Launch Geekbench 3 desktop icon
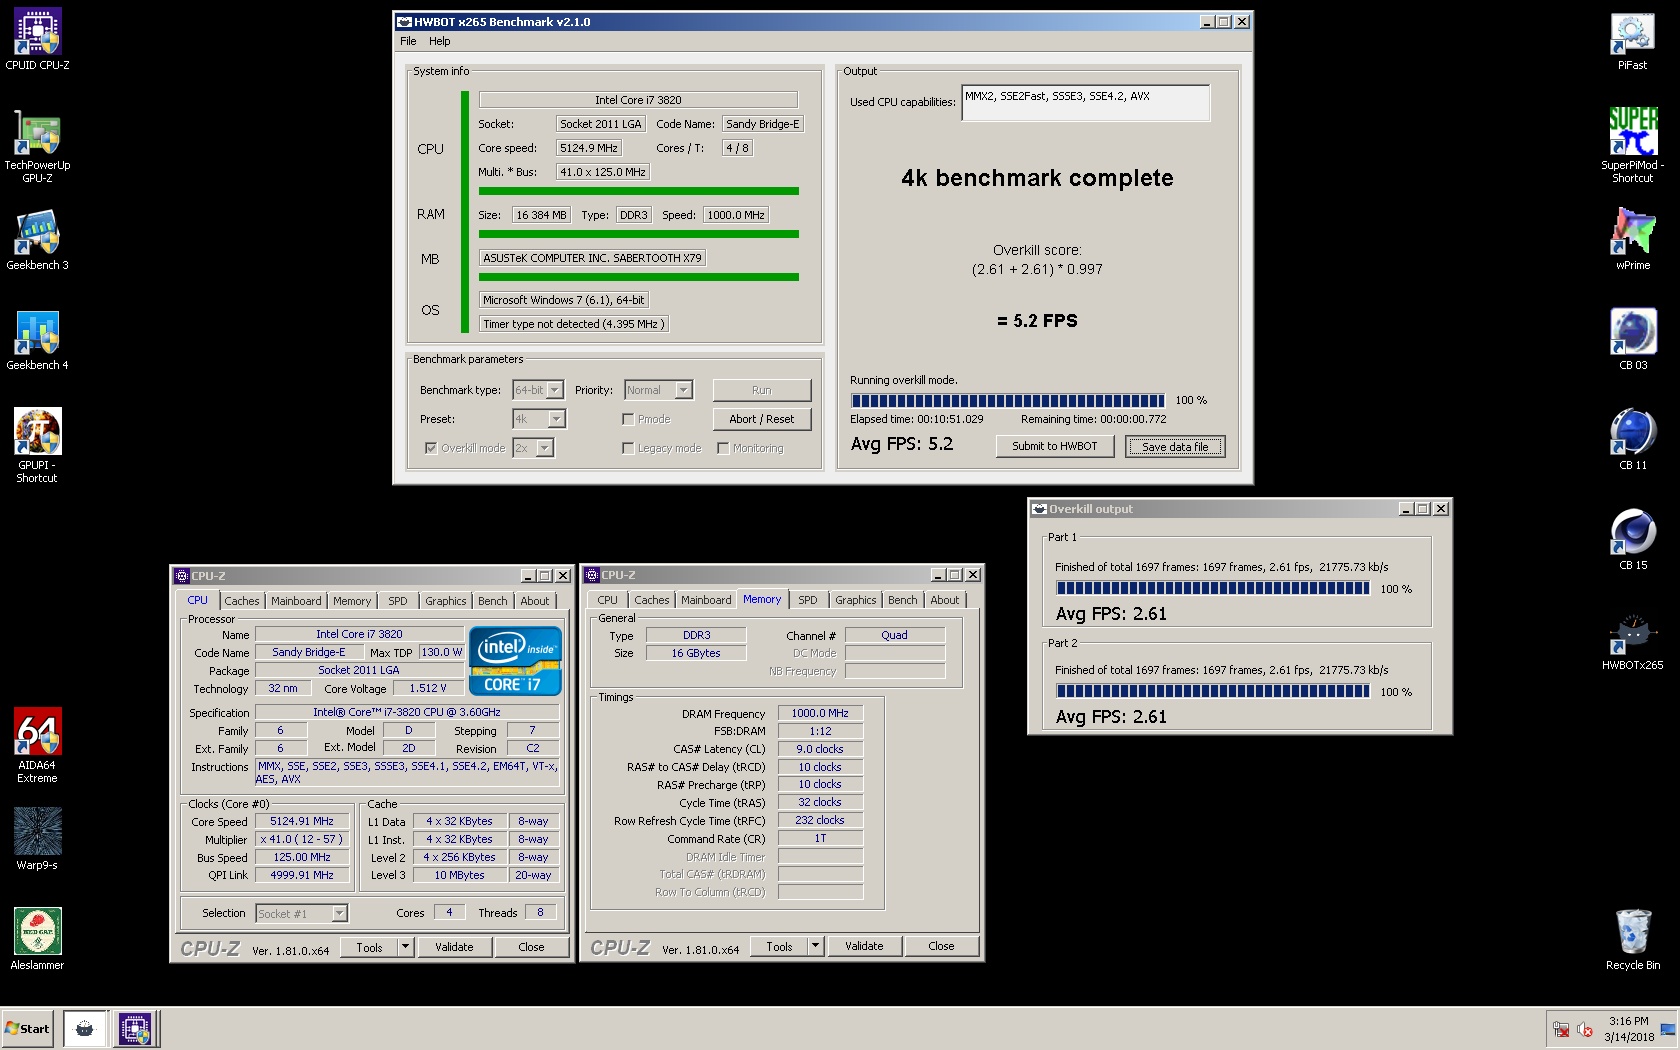This screenshot has height=1050, width=1680. [37, 240]
